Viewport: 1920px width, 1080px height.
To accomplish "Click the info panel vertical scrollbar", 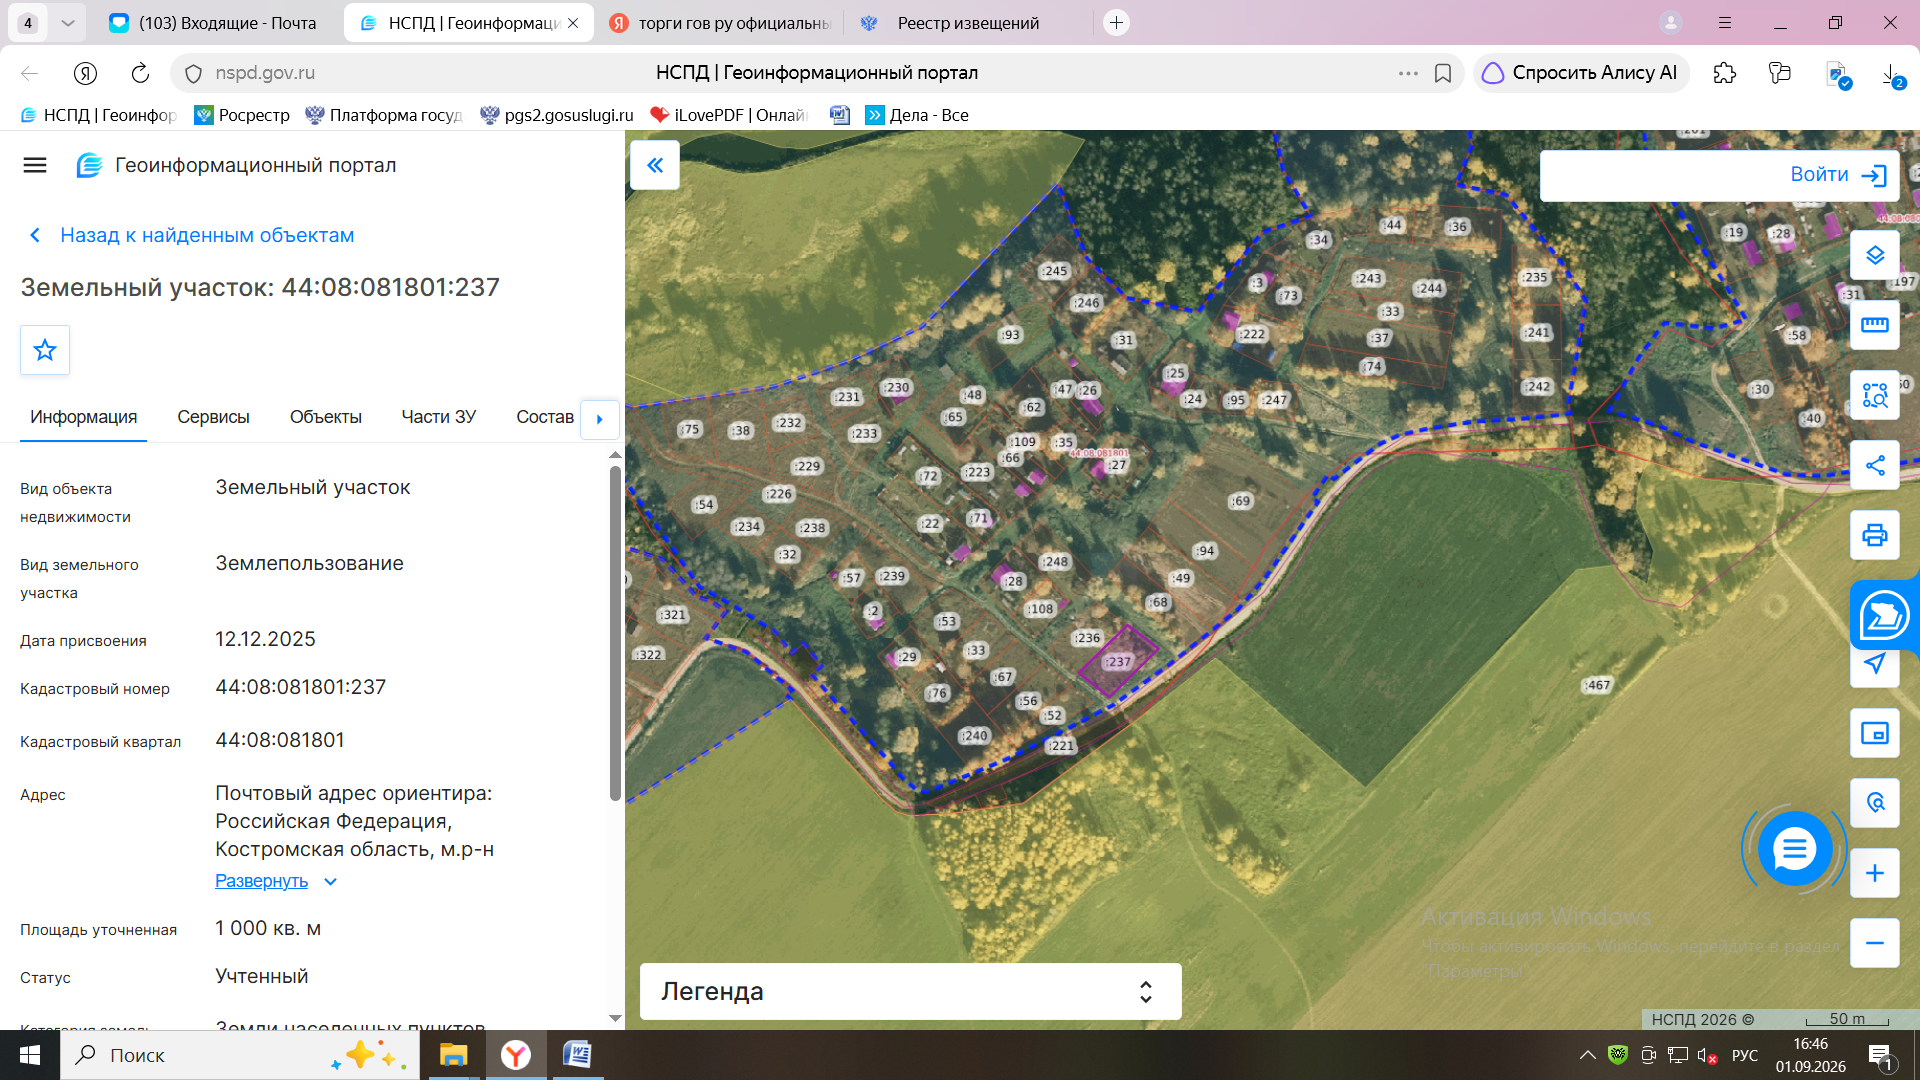I will click(615, 632).
